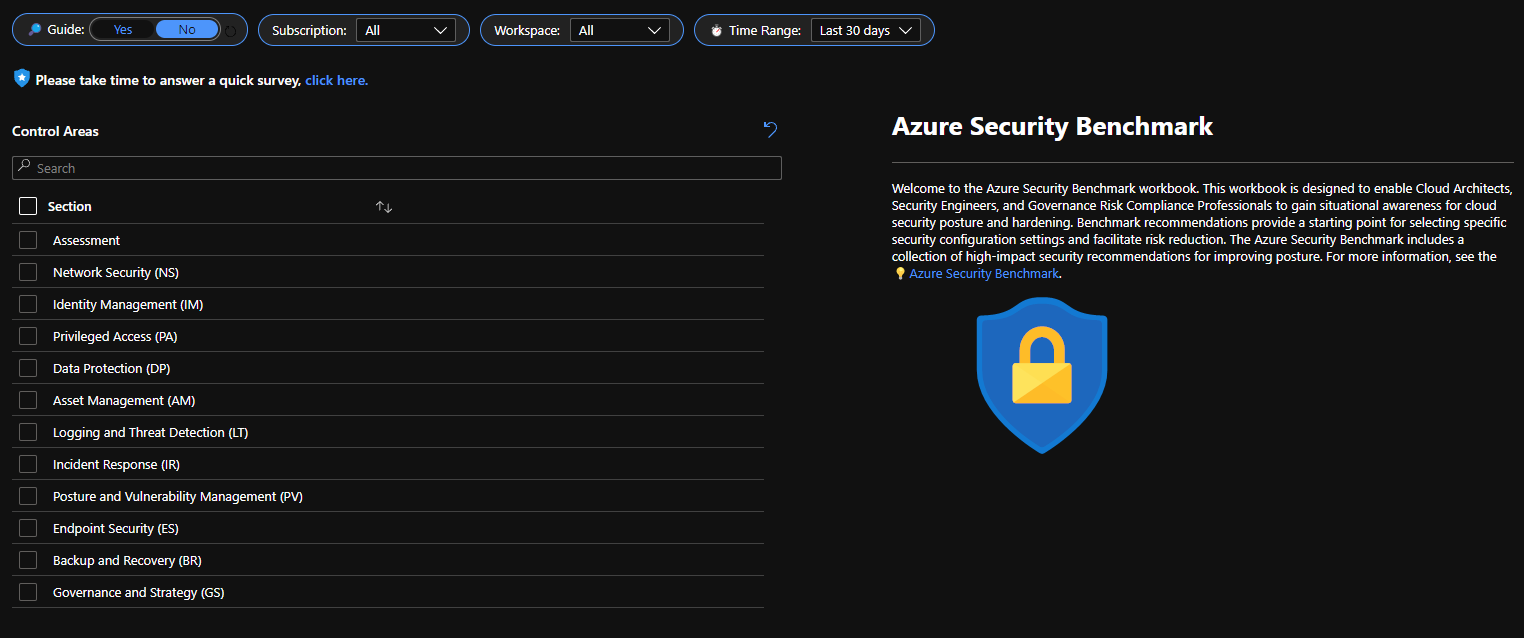This screenshot has width=1524, height=638.
Task: Click the reset icon beside the Guide toggle
Action: click(x=231, y=31)
